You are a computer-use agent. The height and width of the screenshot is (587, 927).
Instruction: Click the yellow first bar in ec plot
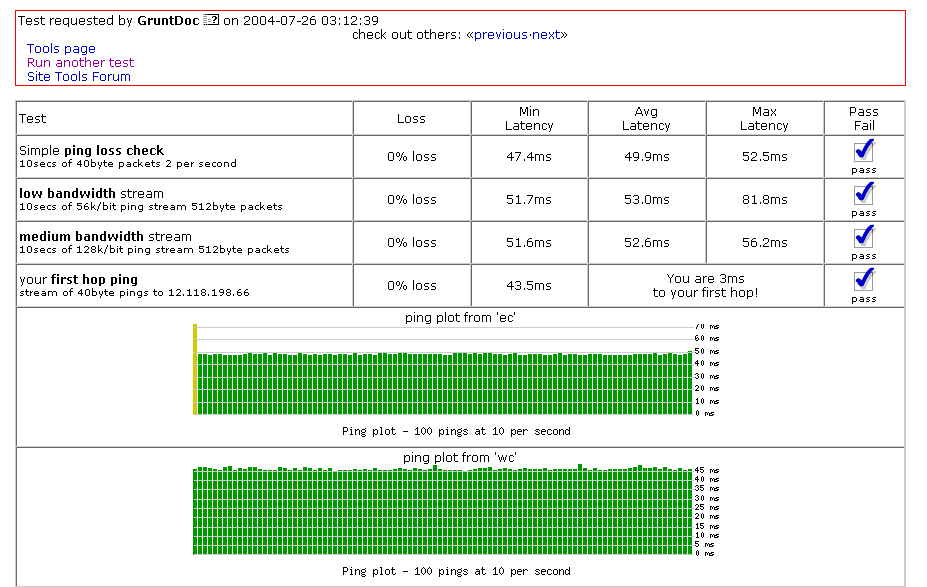[x=195, y=369]
